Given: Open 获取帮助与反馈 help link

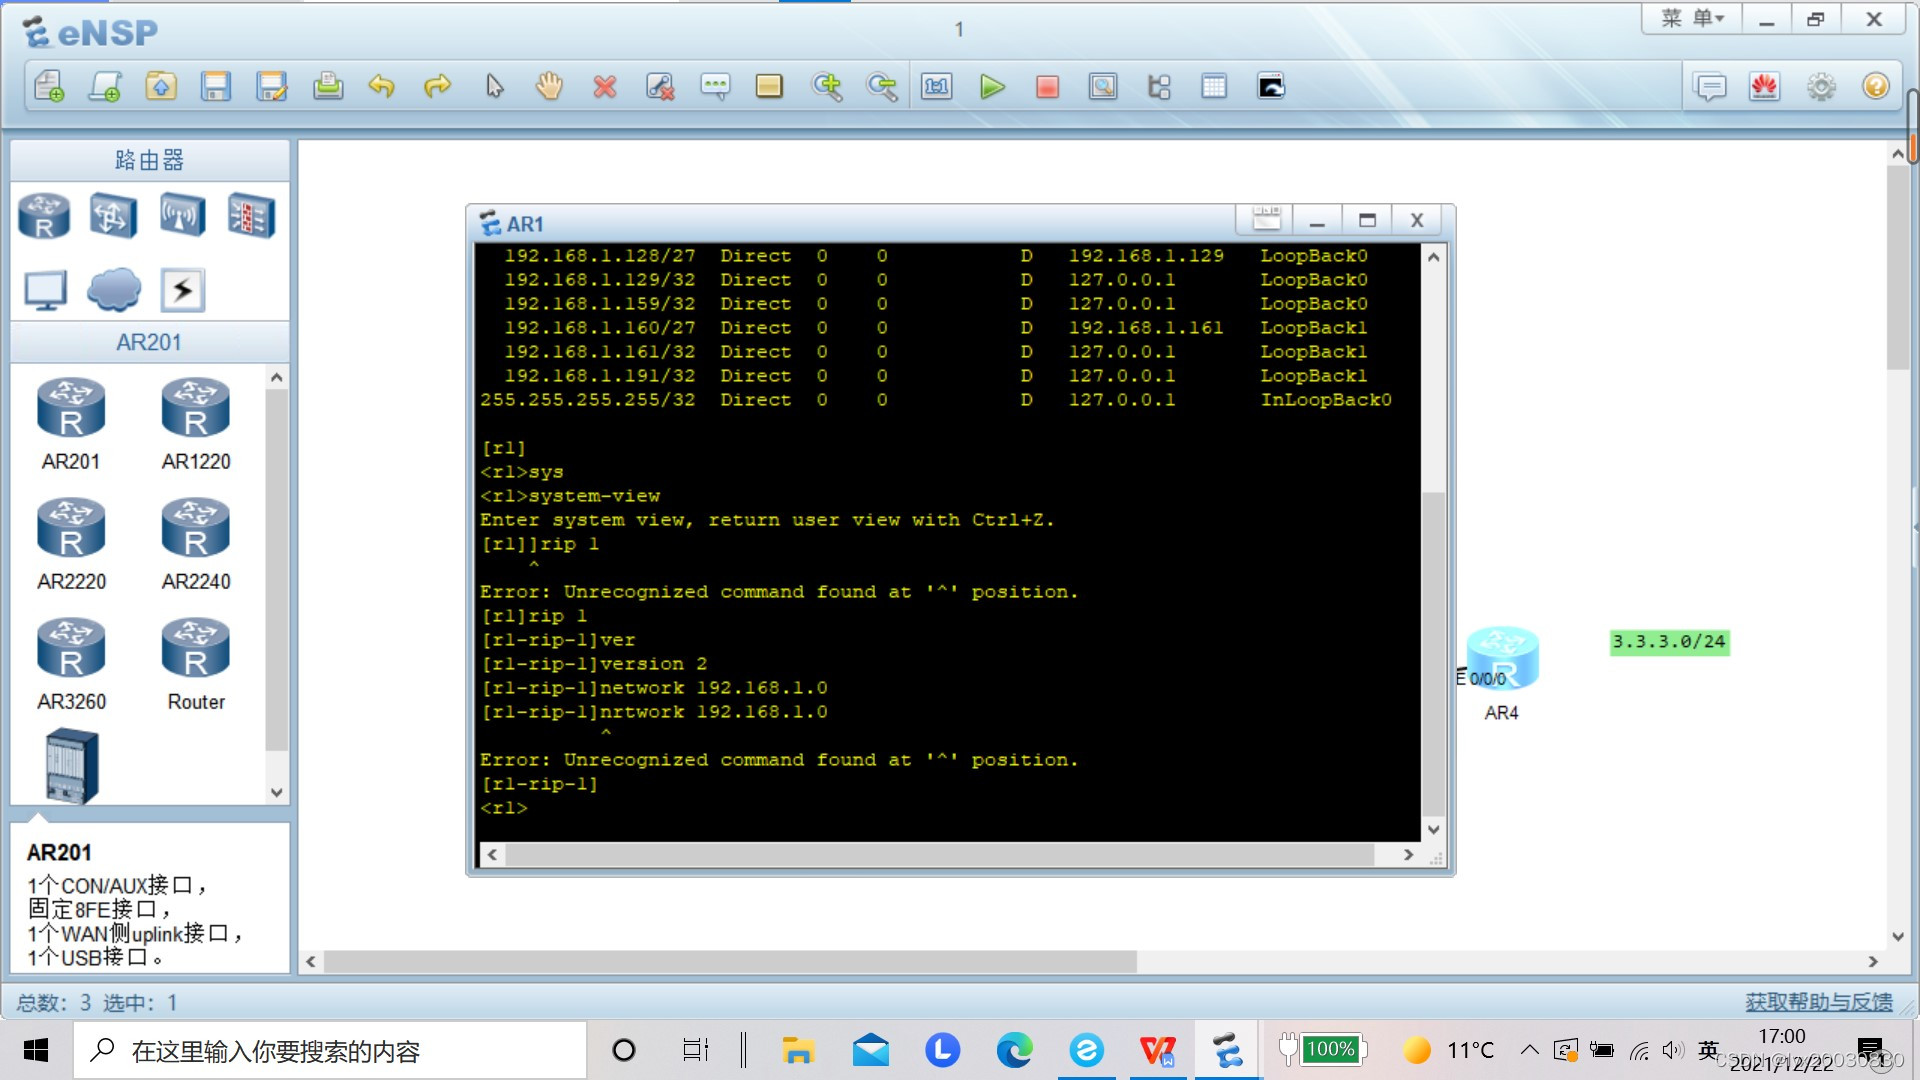Looking at the screenshot, I should point(1818,1002).
